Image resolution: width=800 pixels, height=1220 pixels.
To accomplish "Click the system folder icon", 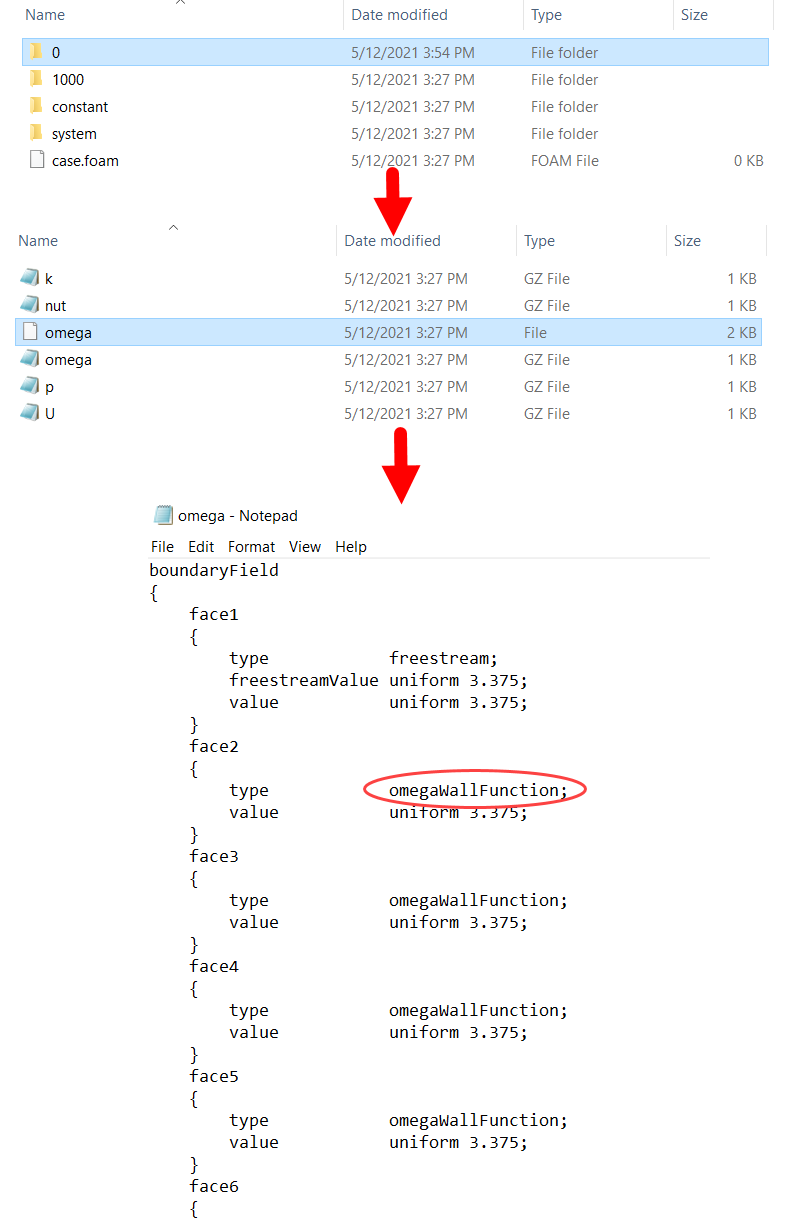I will 36,133.
